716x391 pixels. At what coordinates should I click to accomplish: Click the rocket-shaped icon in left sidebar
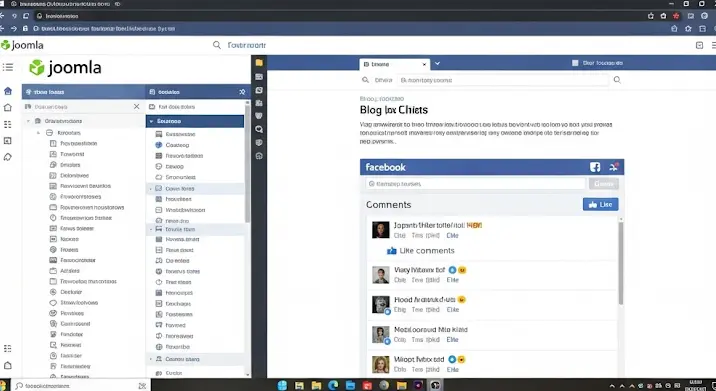(x=8, y=157)
